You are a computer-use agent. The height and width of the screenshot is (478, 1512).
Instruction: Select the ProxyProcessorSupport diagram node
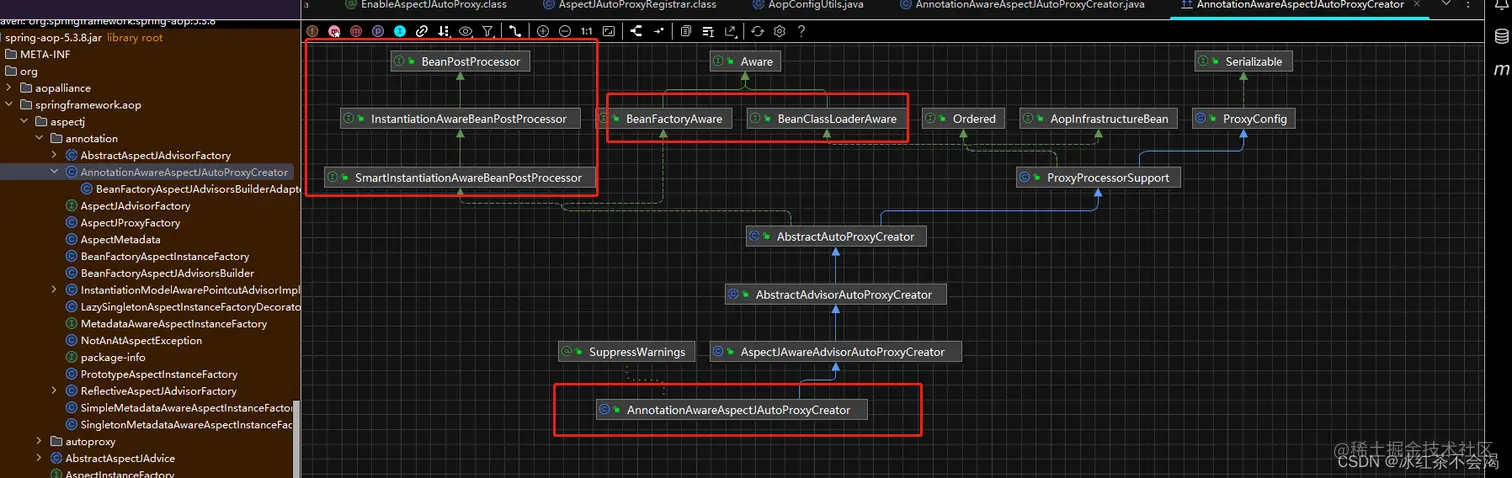(1099, 178)
